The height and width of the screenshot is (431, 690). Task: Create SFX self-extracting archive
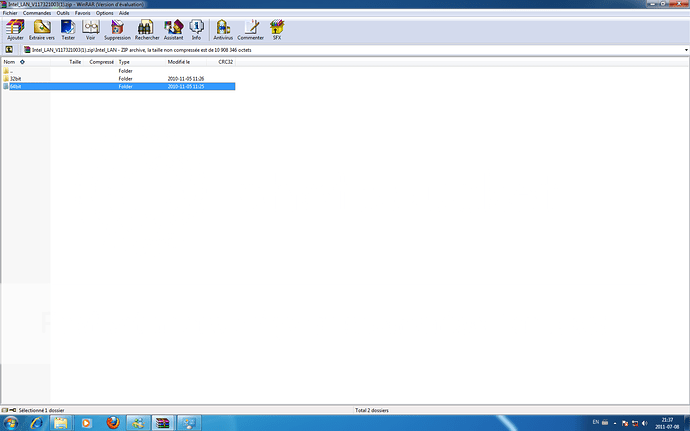click(x=277, y=29)
